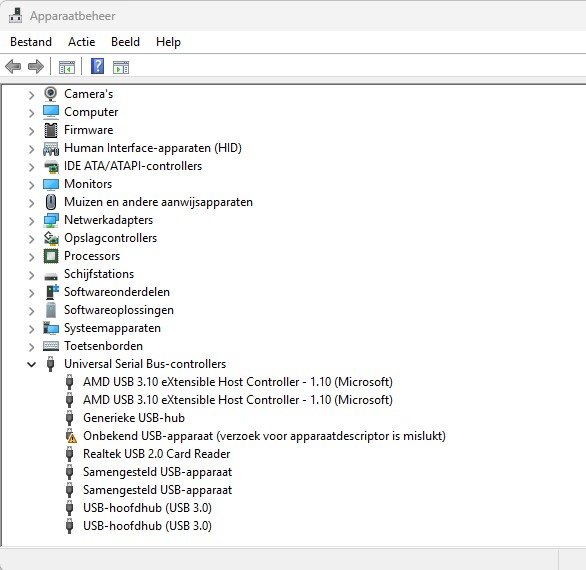Viewport: 586px width, 570px height.
Task: Open the Bestand menu
Action: [31, 42]
